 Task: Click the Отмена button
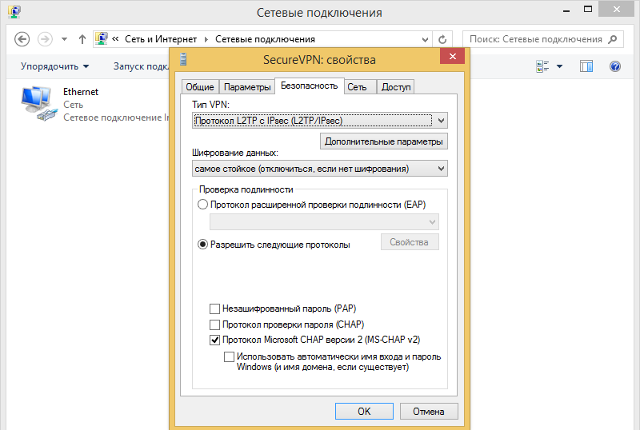tap(429, 411)
